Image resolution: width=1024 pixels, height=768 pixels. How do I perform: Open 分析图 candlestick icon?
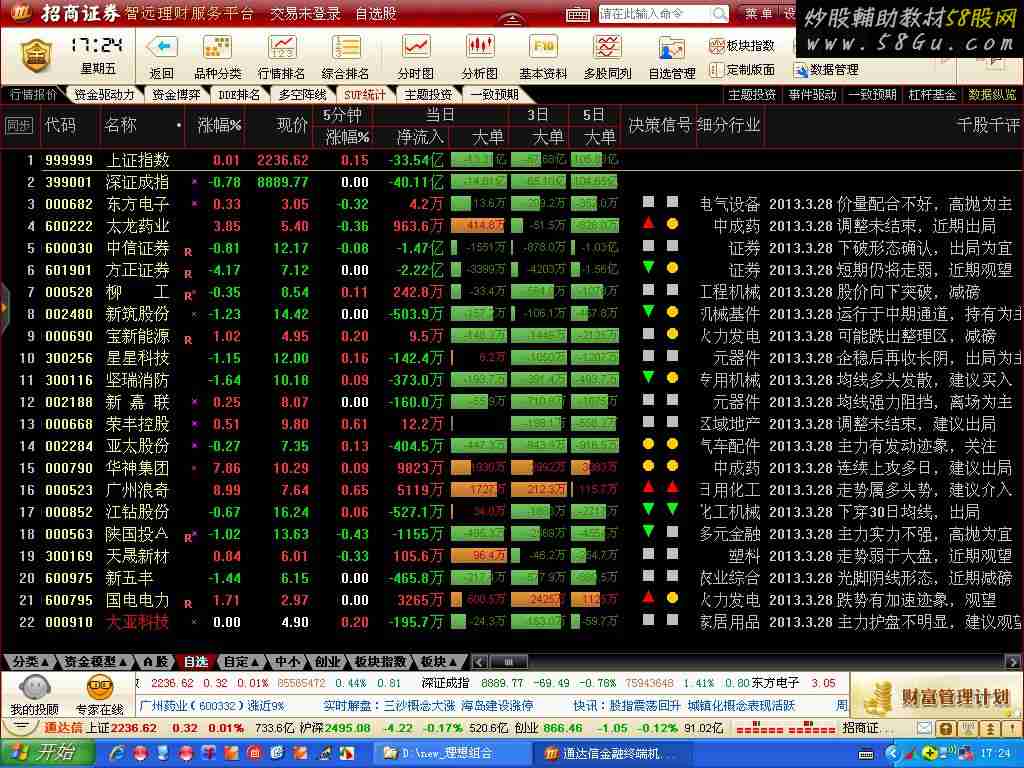(x=479, y=47)
